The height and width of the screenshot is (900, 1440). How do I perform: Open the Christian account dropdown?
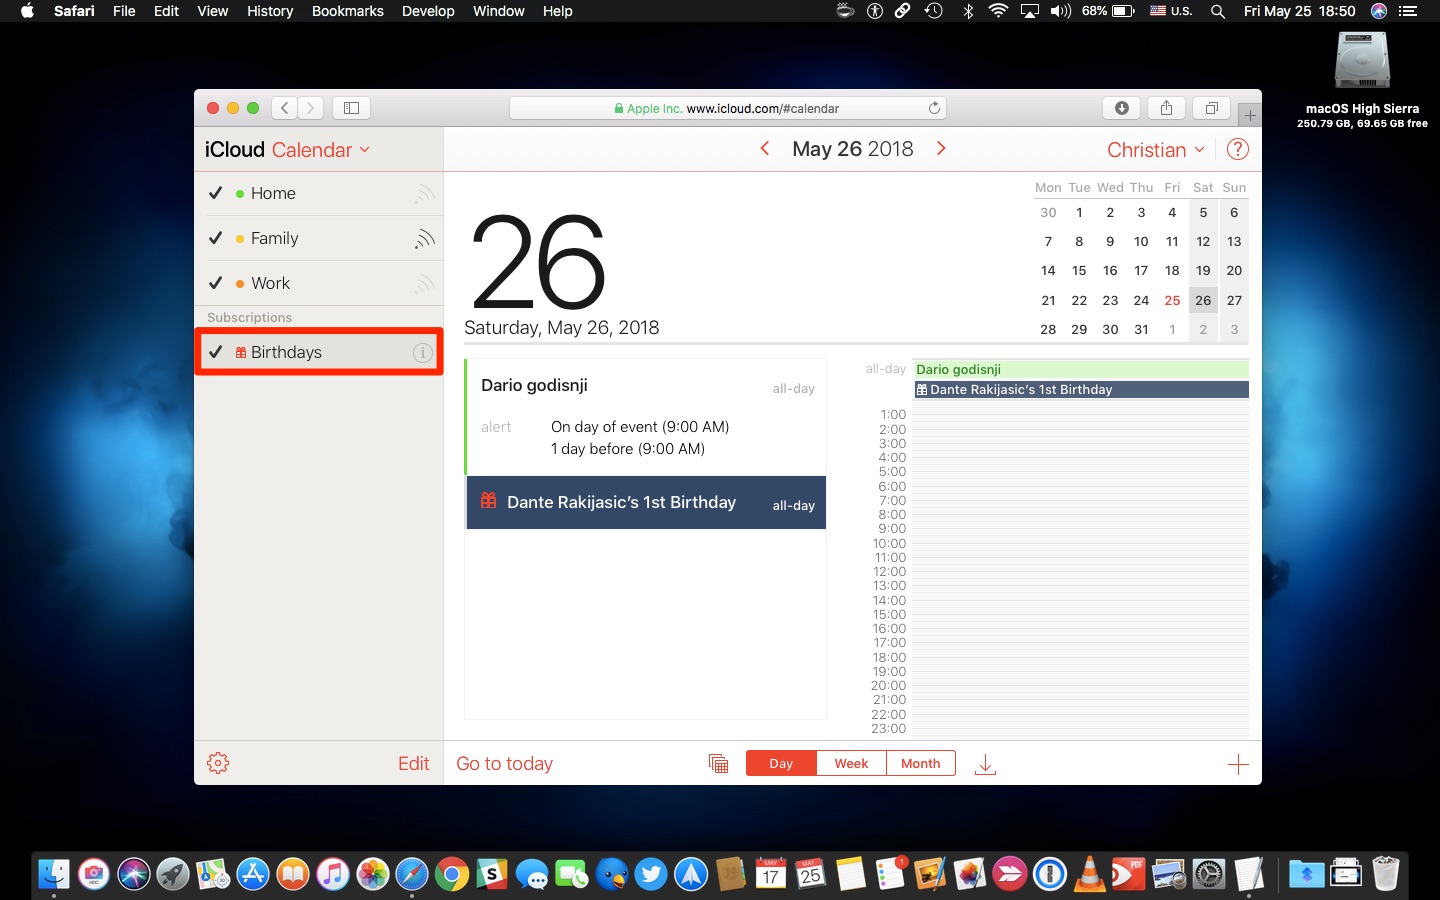(1155, 150)
